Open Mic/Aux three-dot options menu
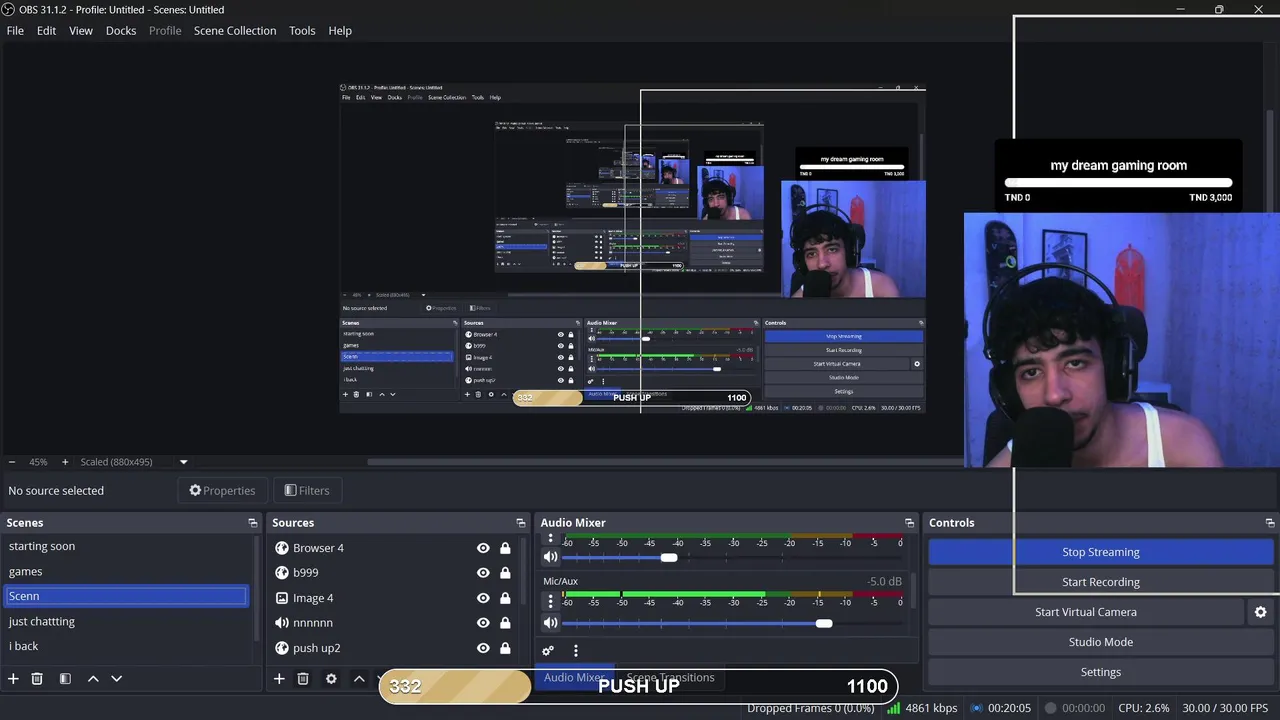Image resolution: width=1280 pixels, height=720 pixels. 550,601
